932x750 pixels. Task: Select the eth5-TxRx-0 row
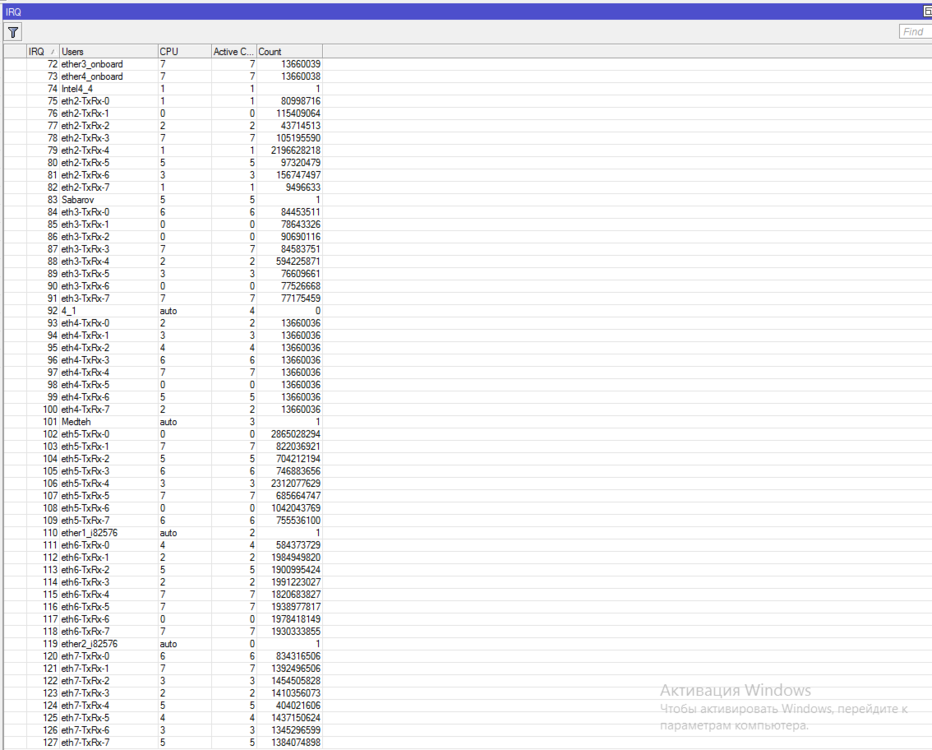pos(85,434)
